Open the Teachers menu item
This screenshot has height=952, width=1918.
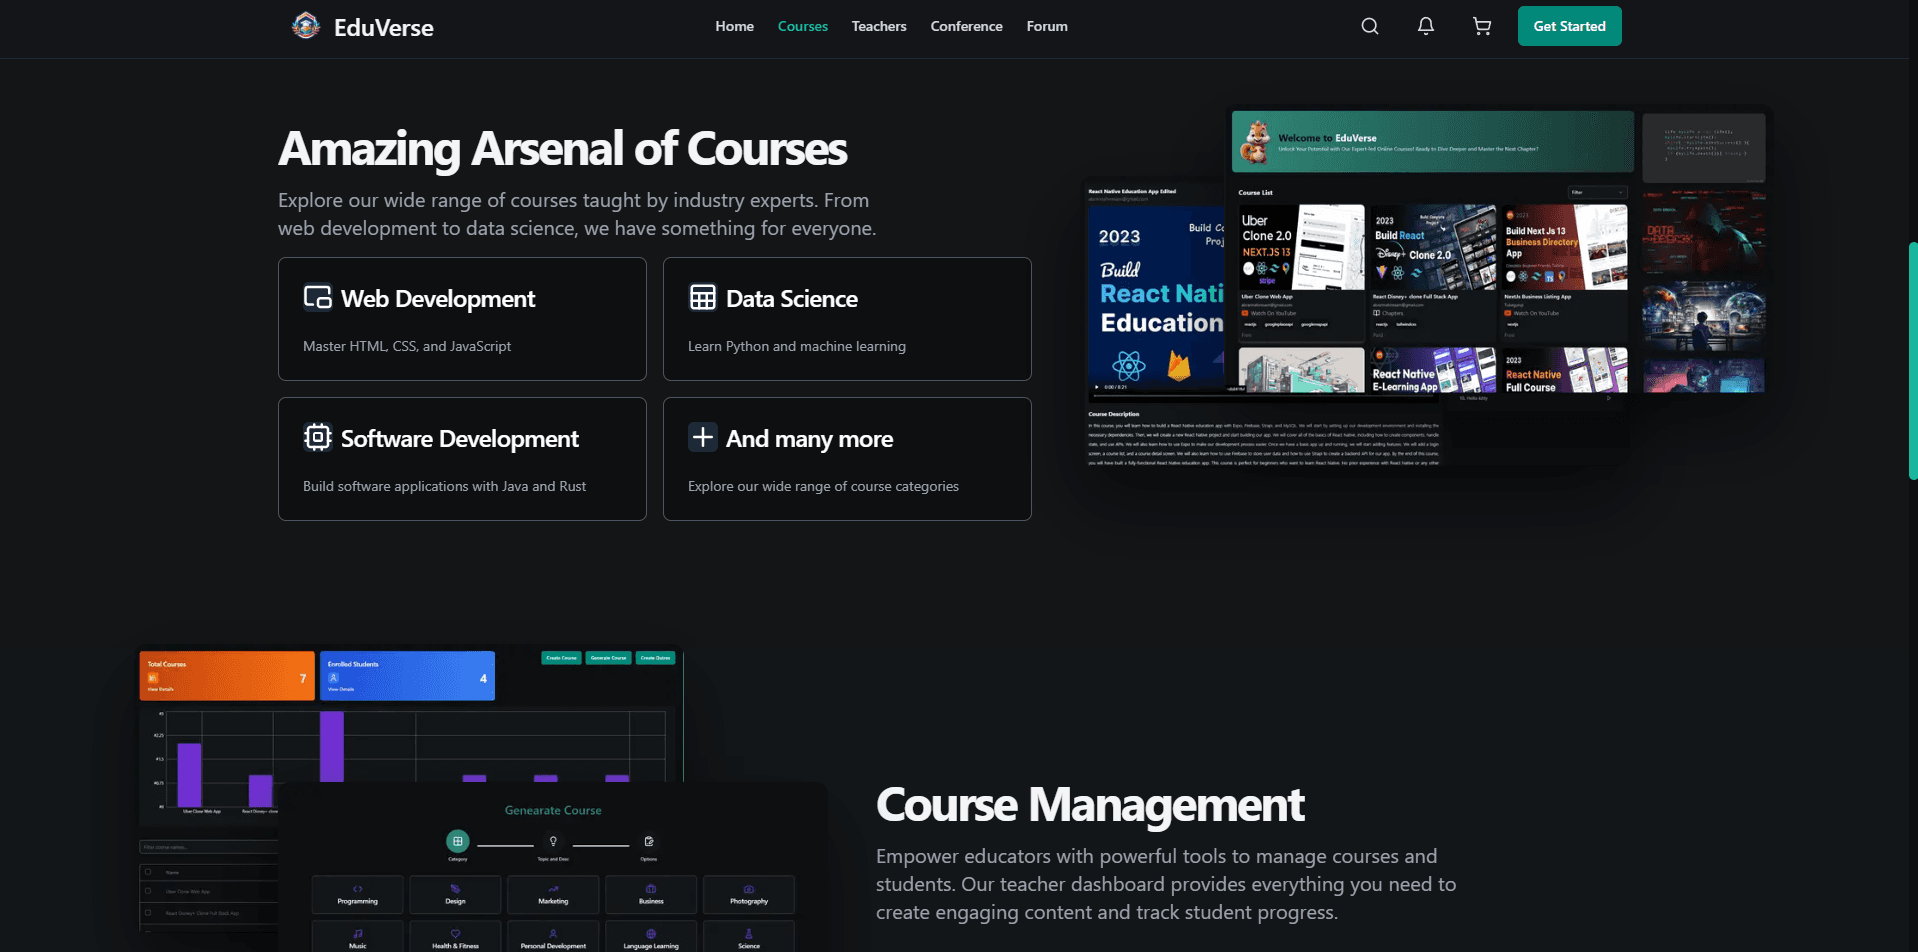pyautogui.click(x=879, y=26)
